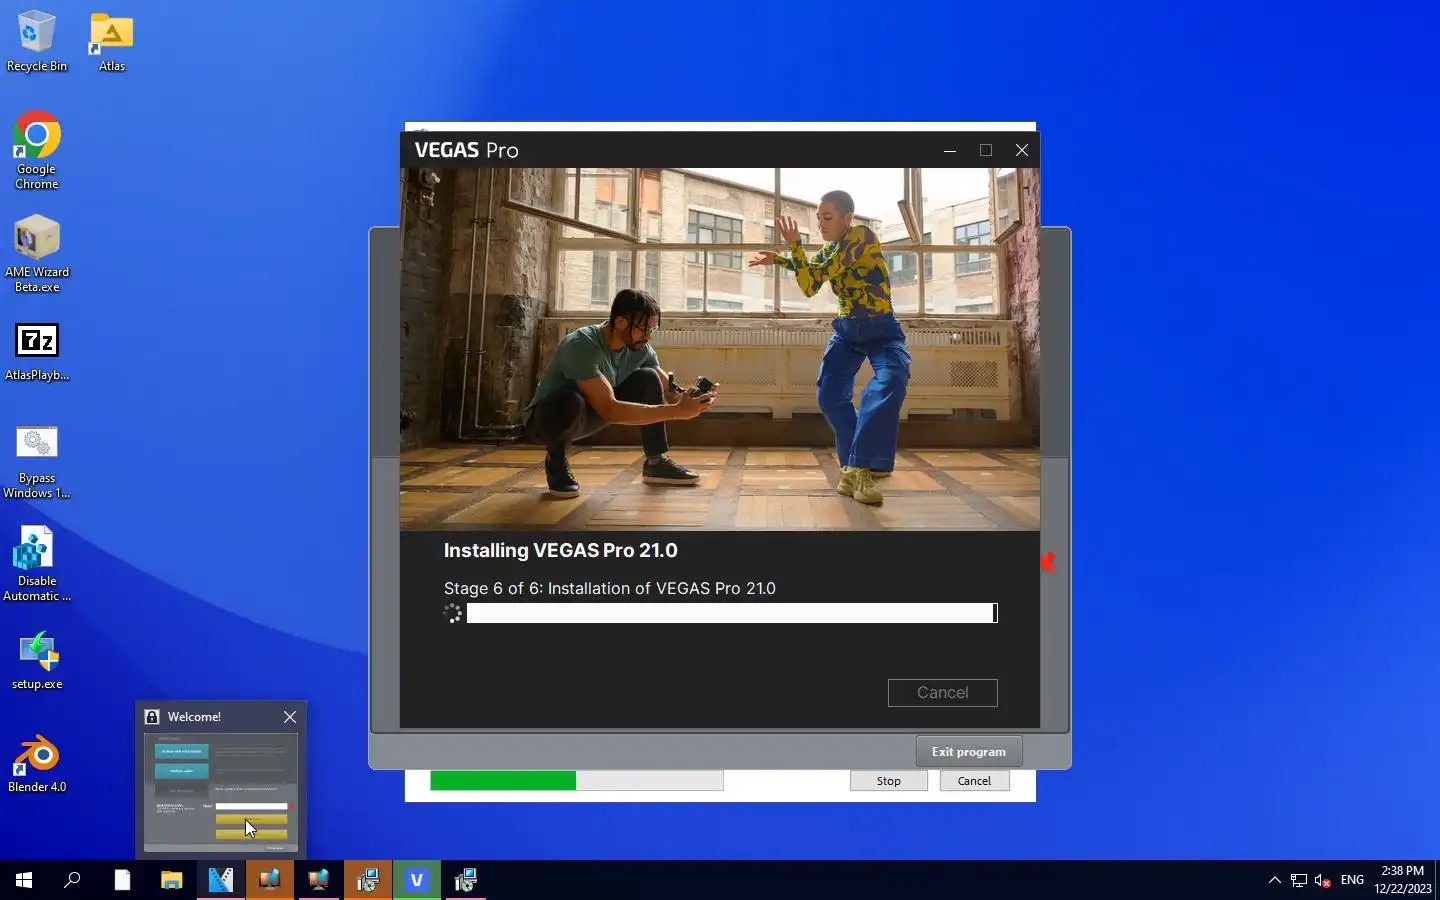The width and height of the screenshot is (1440, 900).
Task: Click the VEGAS Pro title text
Action: click(466, 150)
